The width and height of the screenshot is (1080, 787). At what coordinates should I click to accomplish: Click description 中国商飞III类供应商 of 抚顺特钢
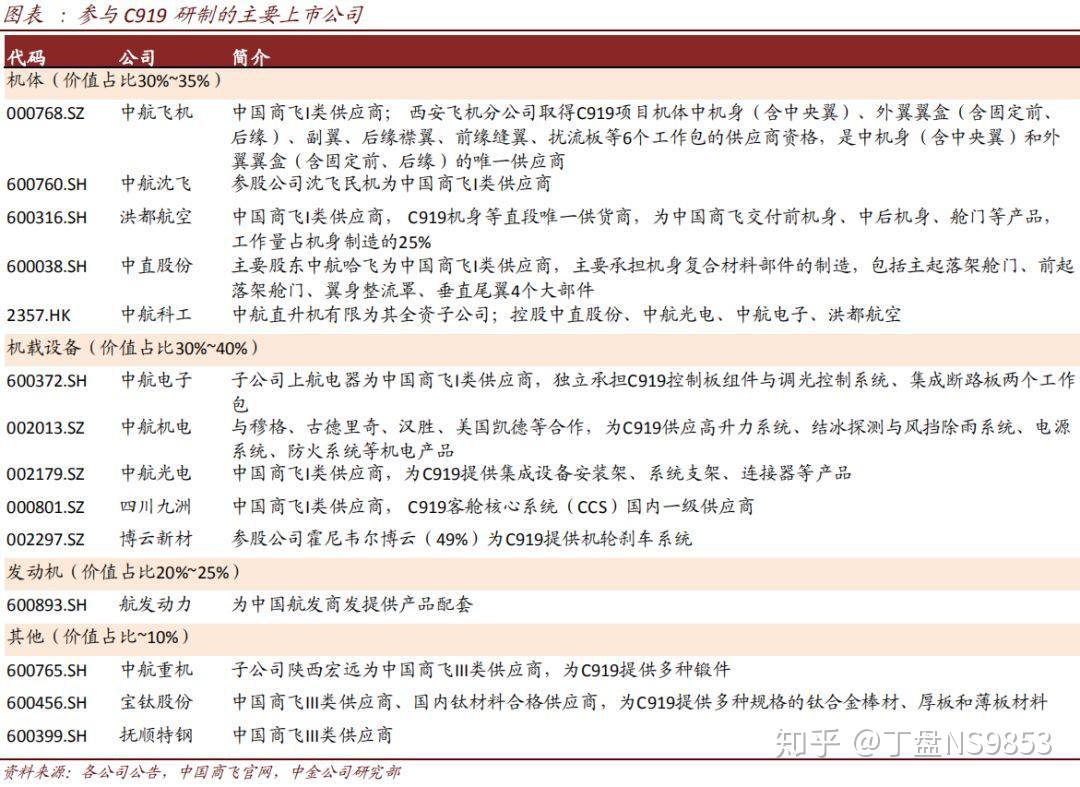click(x=312, y=735)
